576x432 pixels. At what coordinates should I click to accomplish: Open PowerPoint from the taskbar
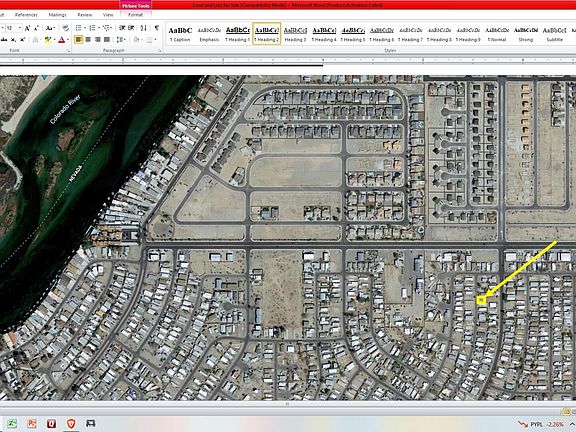(x=32, y=423)
